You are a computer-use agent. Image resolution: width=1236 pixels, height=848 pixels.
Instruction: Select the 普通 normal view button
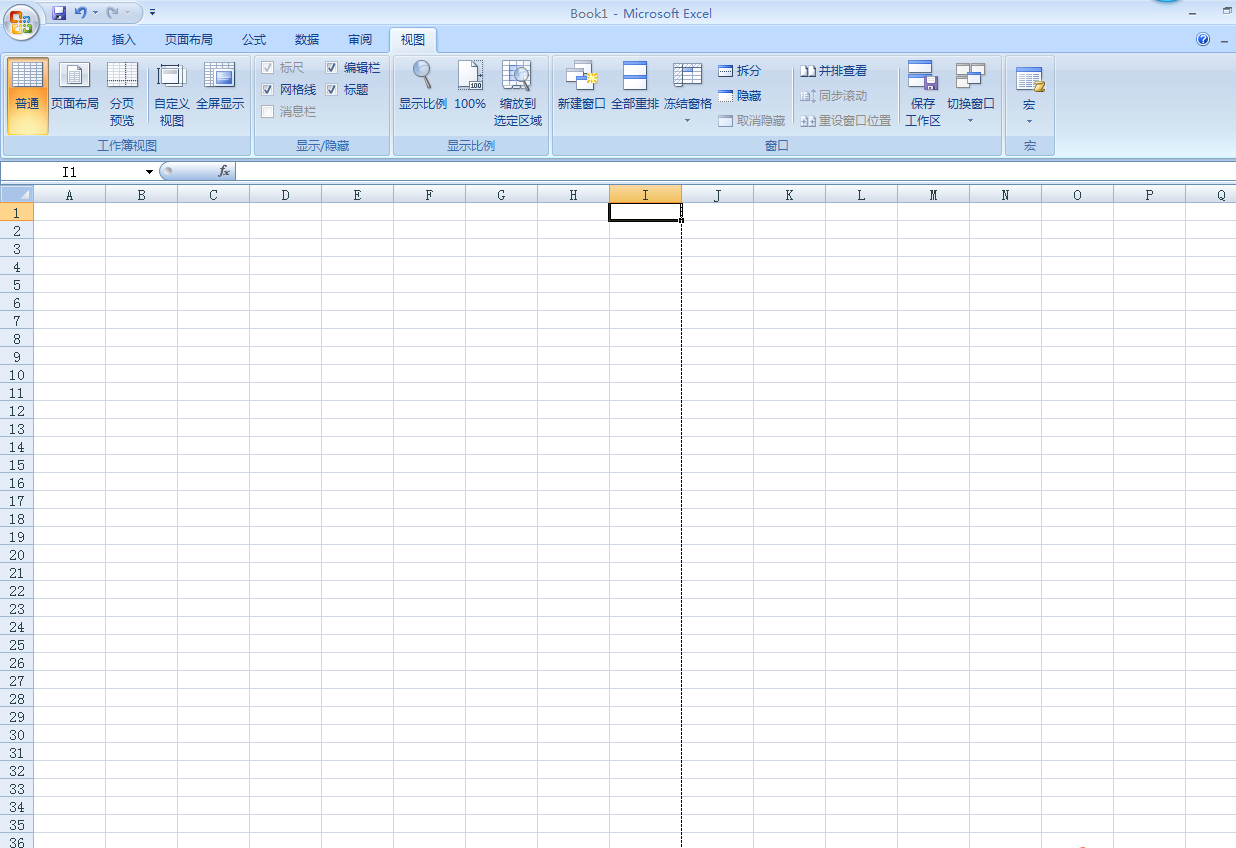pos(27,95)
